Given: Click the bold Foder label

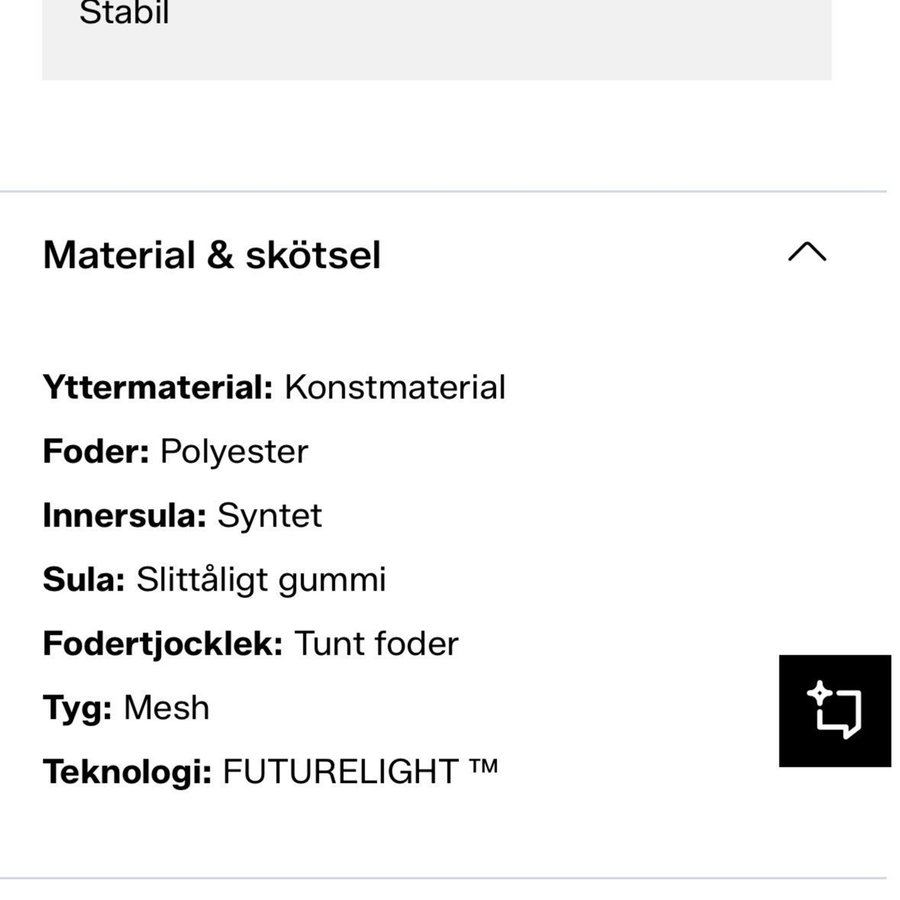Looking at the screenshot, I should (96, 451).
